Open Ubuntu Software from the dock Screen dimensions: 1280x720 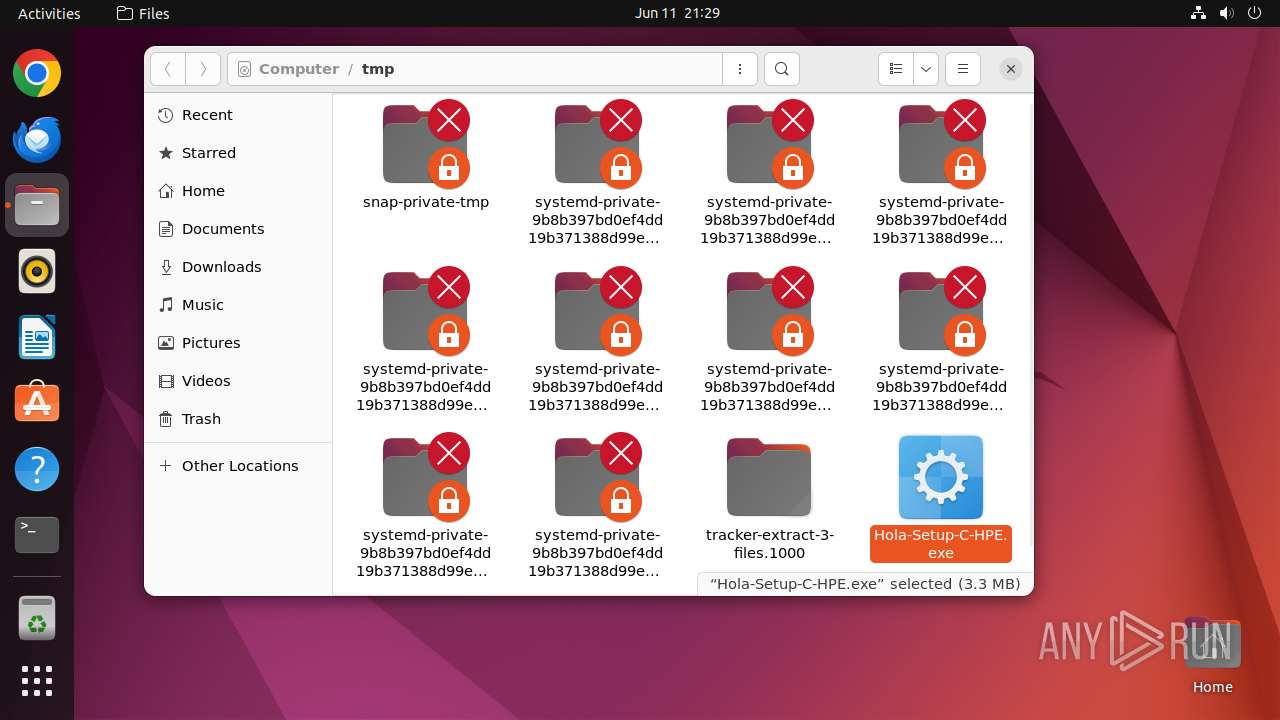[37, 403]
